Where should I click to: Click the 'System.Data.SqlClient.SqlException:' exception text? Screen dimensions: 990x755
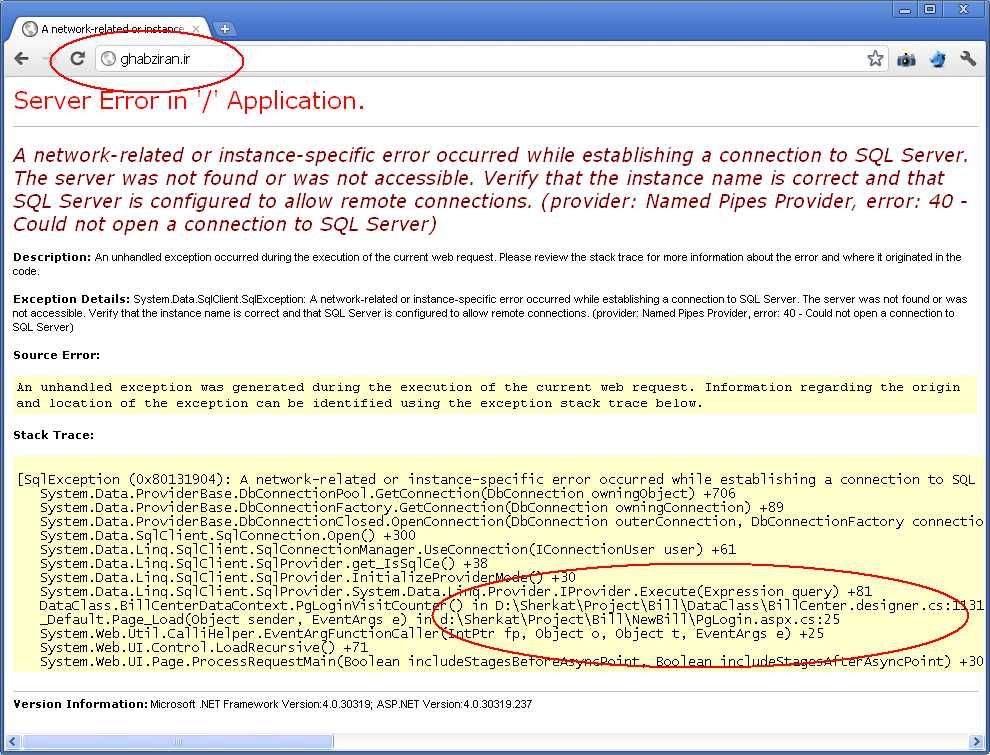220,299
